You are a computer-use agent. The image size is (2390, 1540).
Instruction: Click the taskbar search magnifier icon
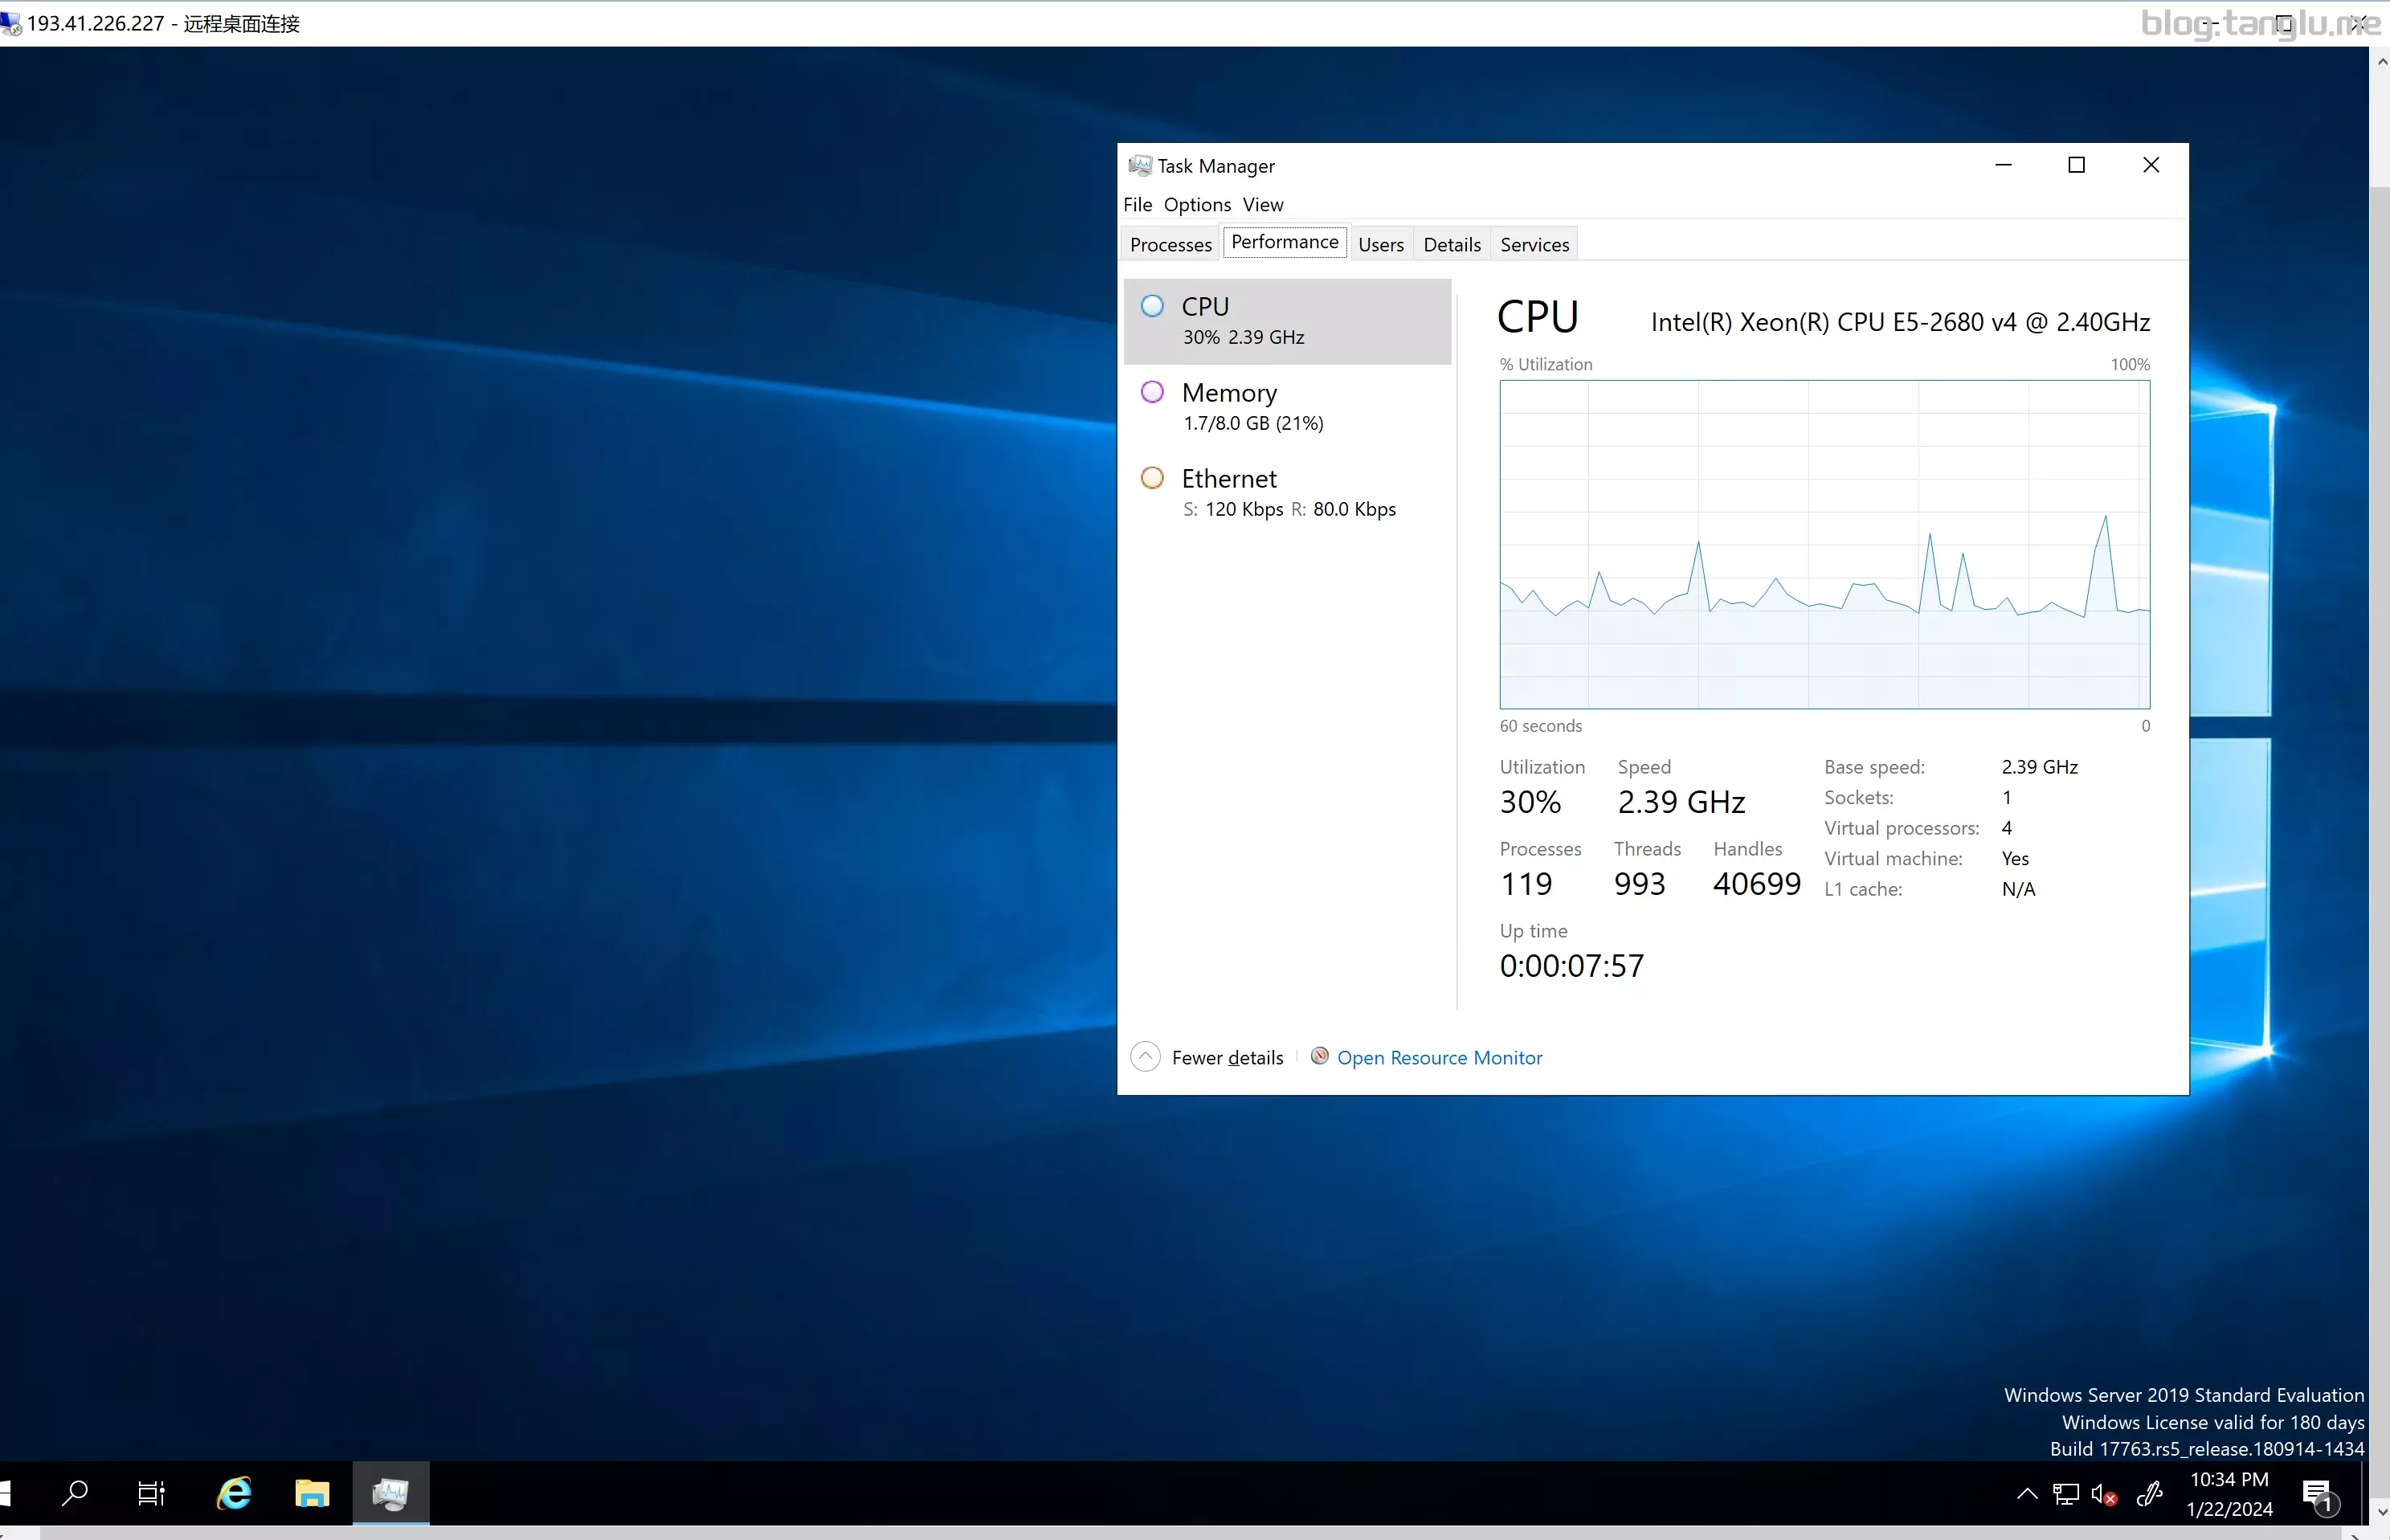coord(75,1493)
